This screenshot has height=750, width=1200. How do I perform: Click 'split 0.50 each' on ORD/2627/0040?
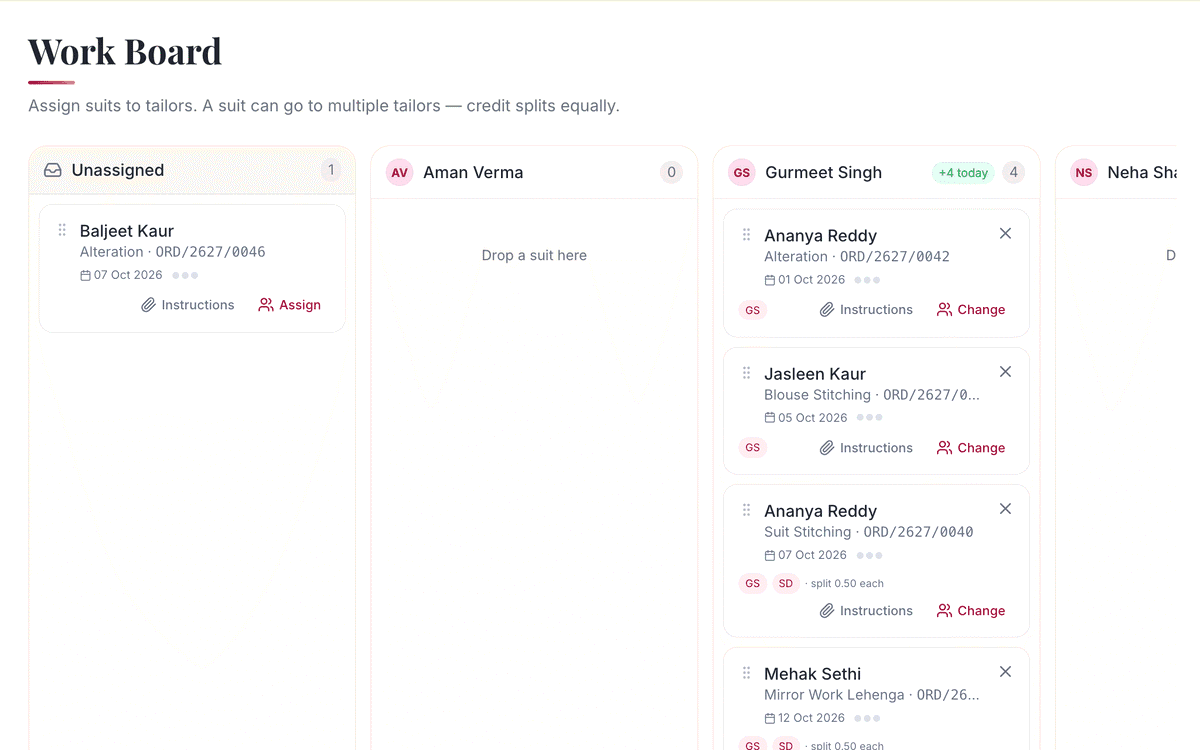pos(845,583)
